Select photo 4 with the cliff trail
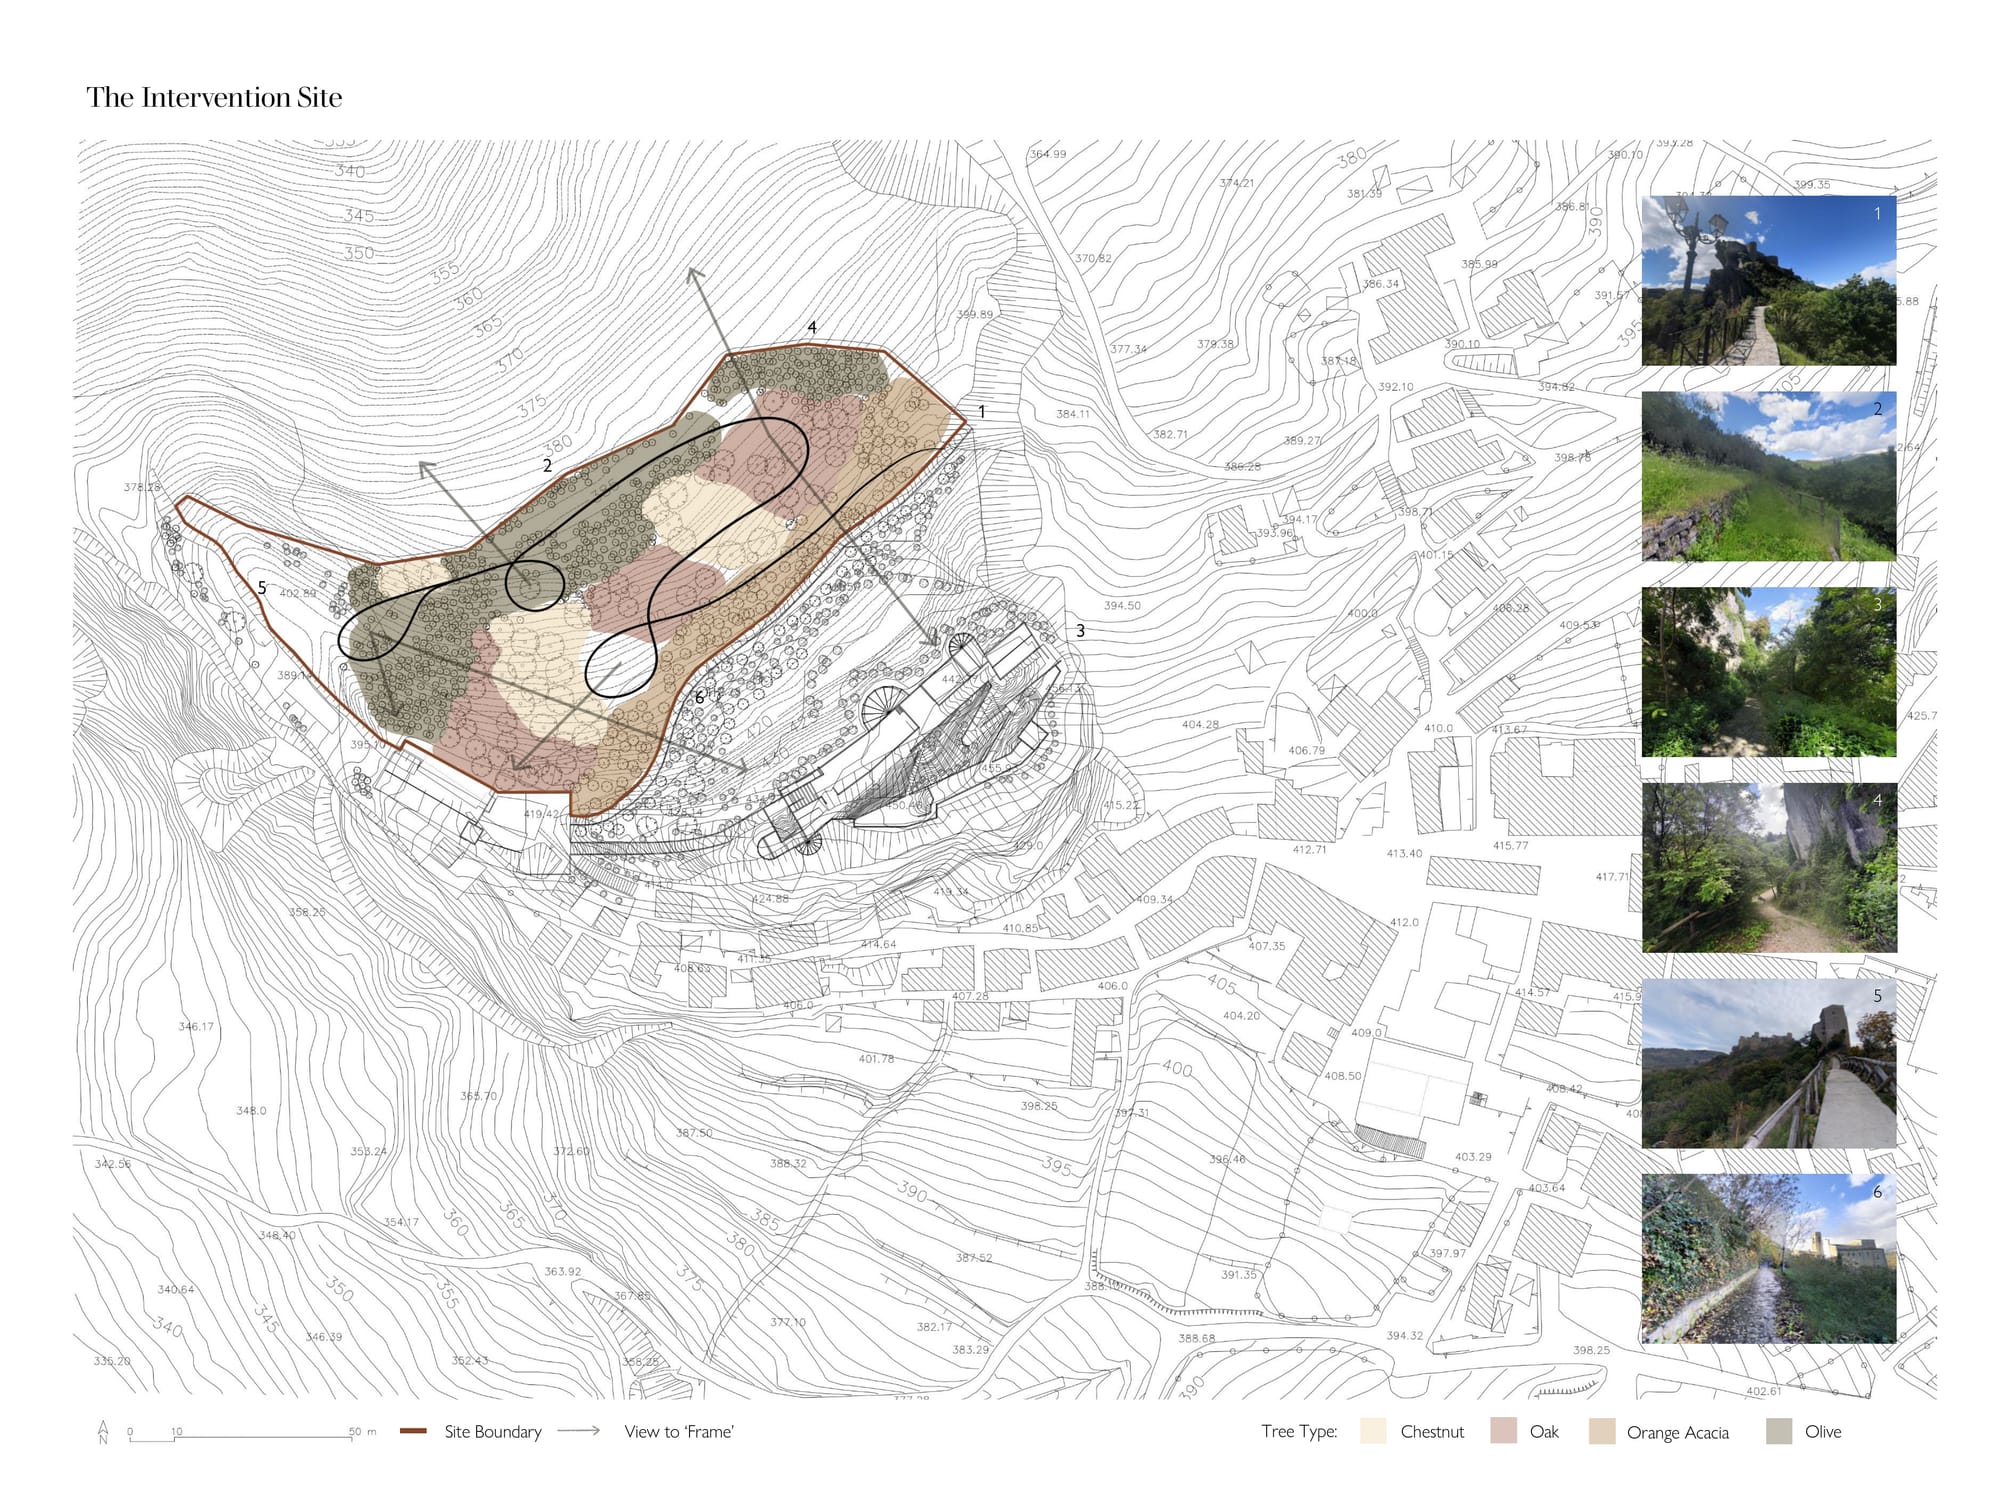 click(x=1768, y=867)
